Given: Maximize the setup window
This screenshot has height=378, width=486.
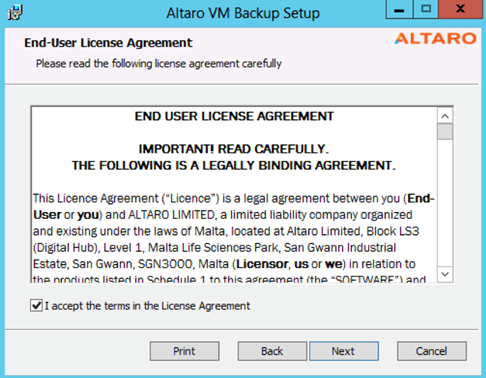Looking at the screenshot, I should pyautogui.click(x=426, y=9).
